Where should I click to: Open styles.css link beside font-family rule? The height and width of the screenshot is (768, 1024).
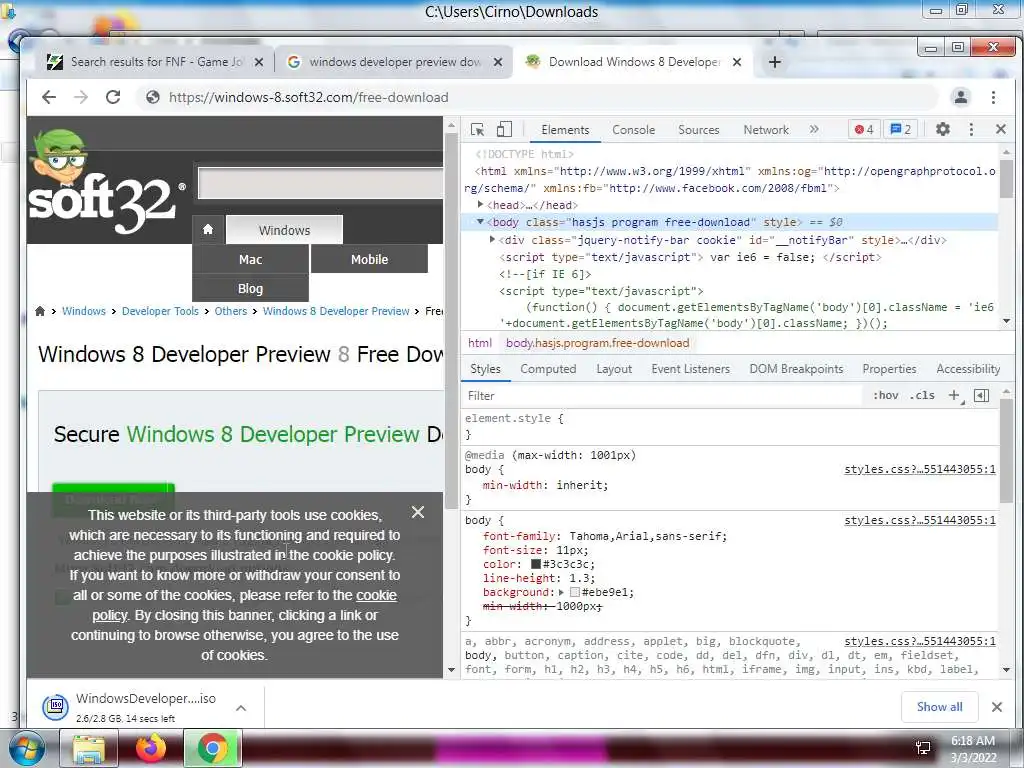(920, 520)
